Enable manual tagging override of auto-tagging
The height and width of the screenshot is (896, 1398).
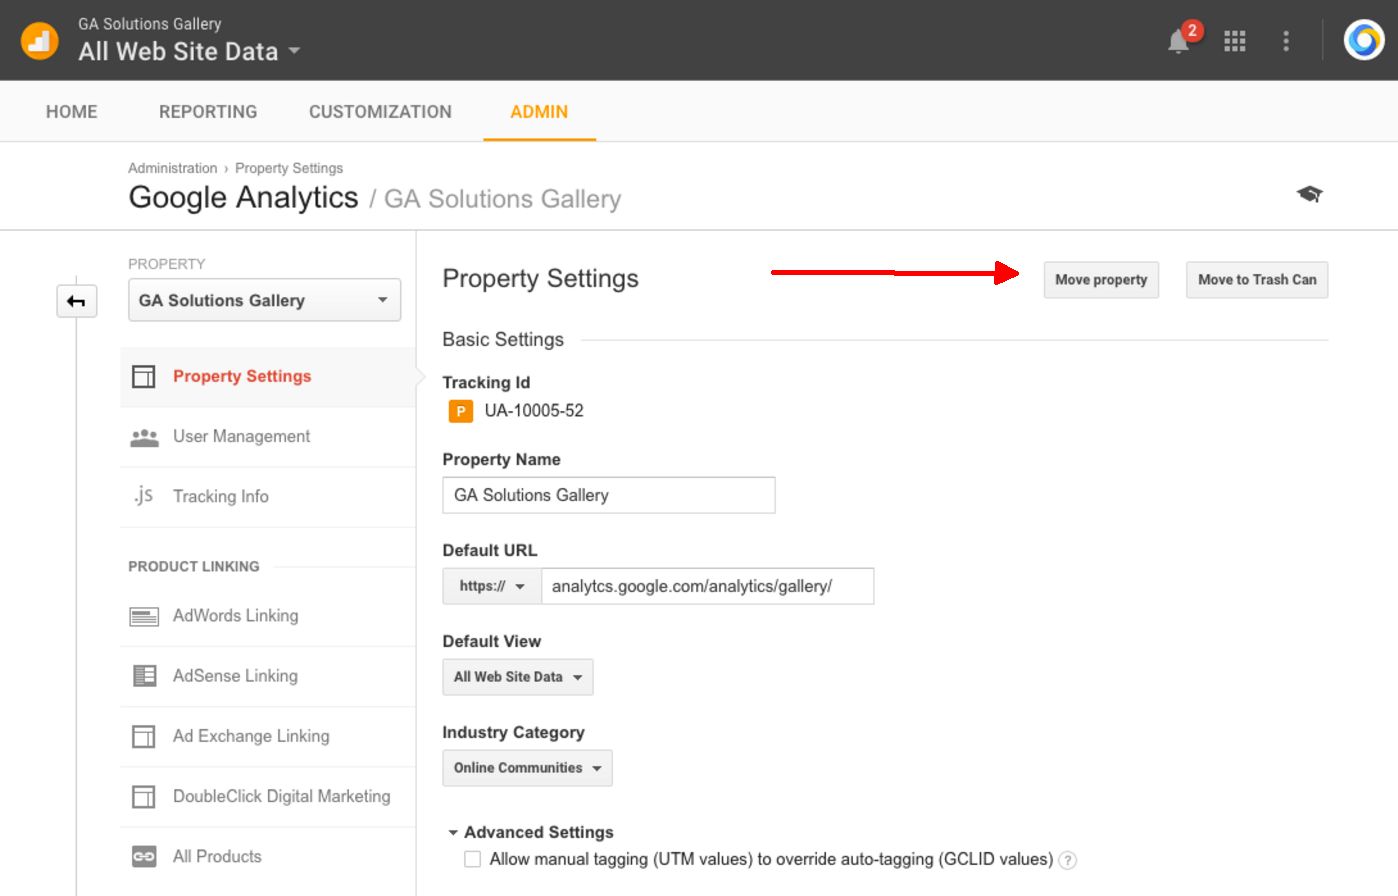pos(471,859)
